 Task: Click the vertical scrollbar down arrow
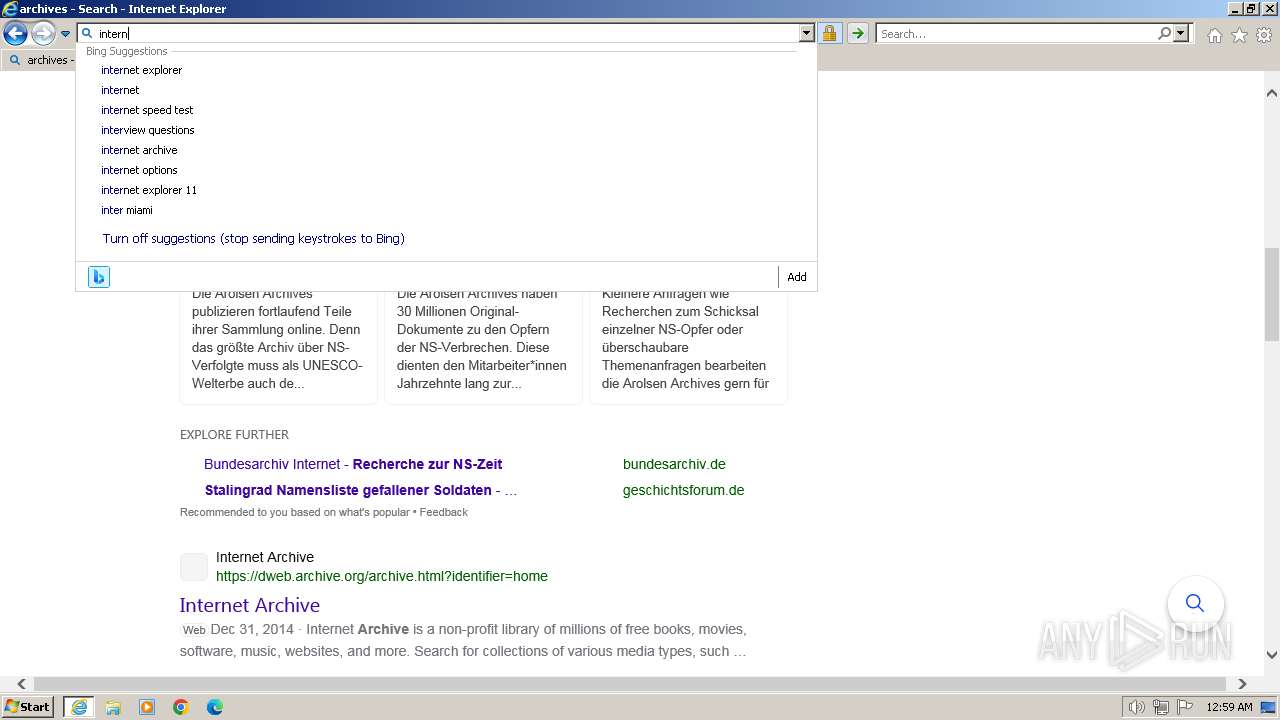pos(1271,655)
